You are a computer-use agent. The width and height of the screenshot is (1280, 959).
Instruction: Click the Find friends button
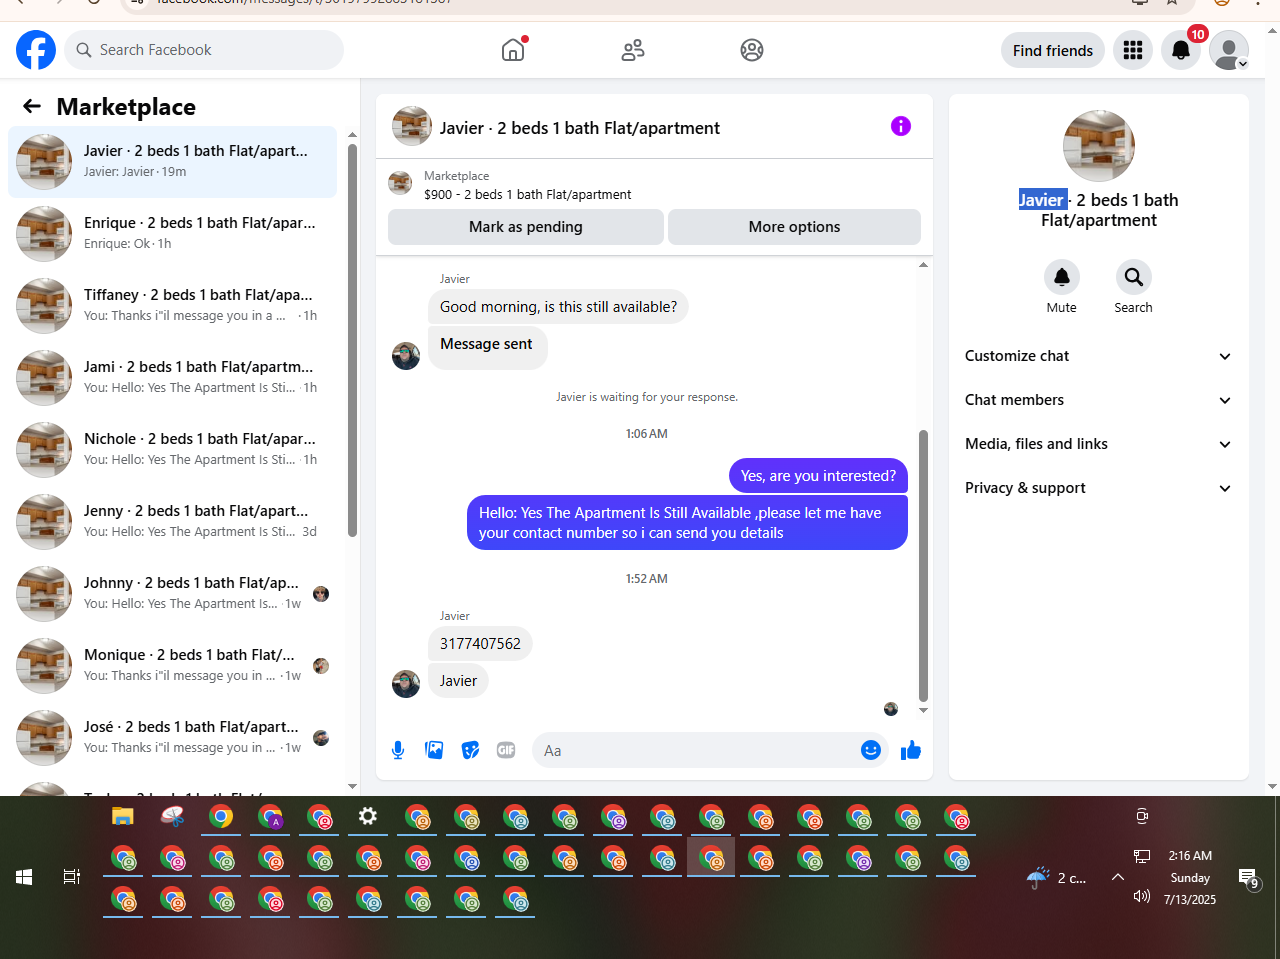(x=1053, y=50)
